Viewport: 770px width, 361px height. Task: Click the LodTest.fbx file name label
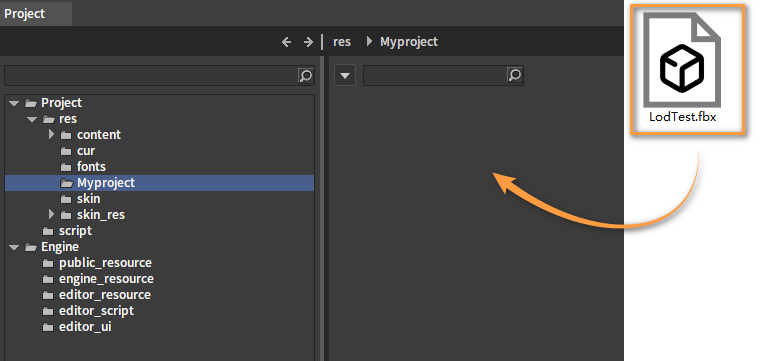click(x=683, y=117)
